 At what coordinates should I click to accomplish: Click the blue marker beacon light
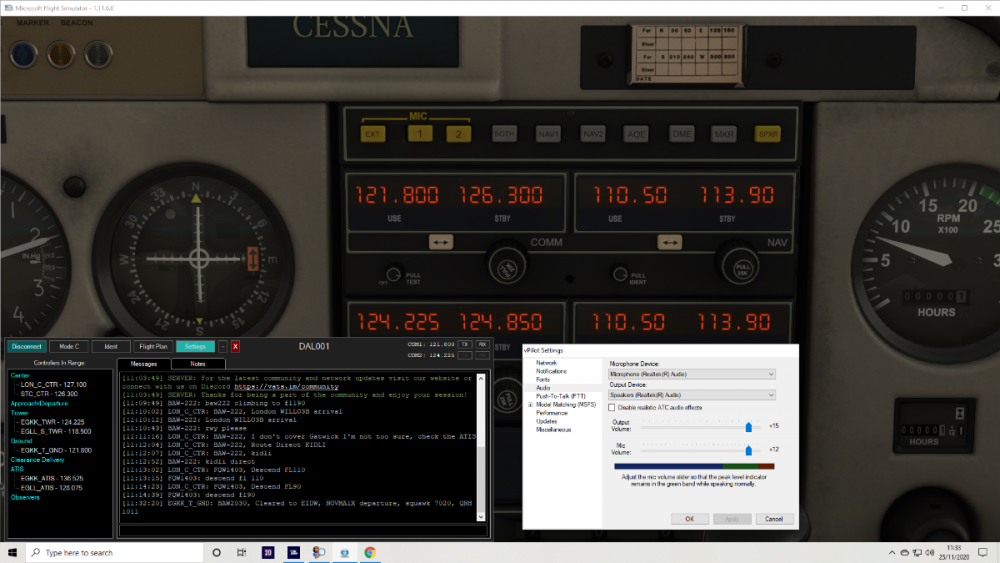tap(23, 55)
